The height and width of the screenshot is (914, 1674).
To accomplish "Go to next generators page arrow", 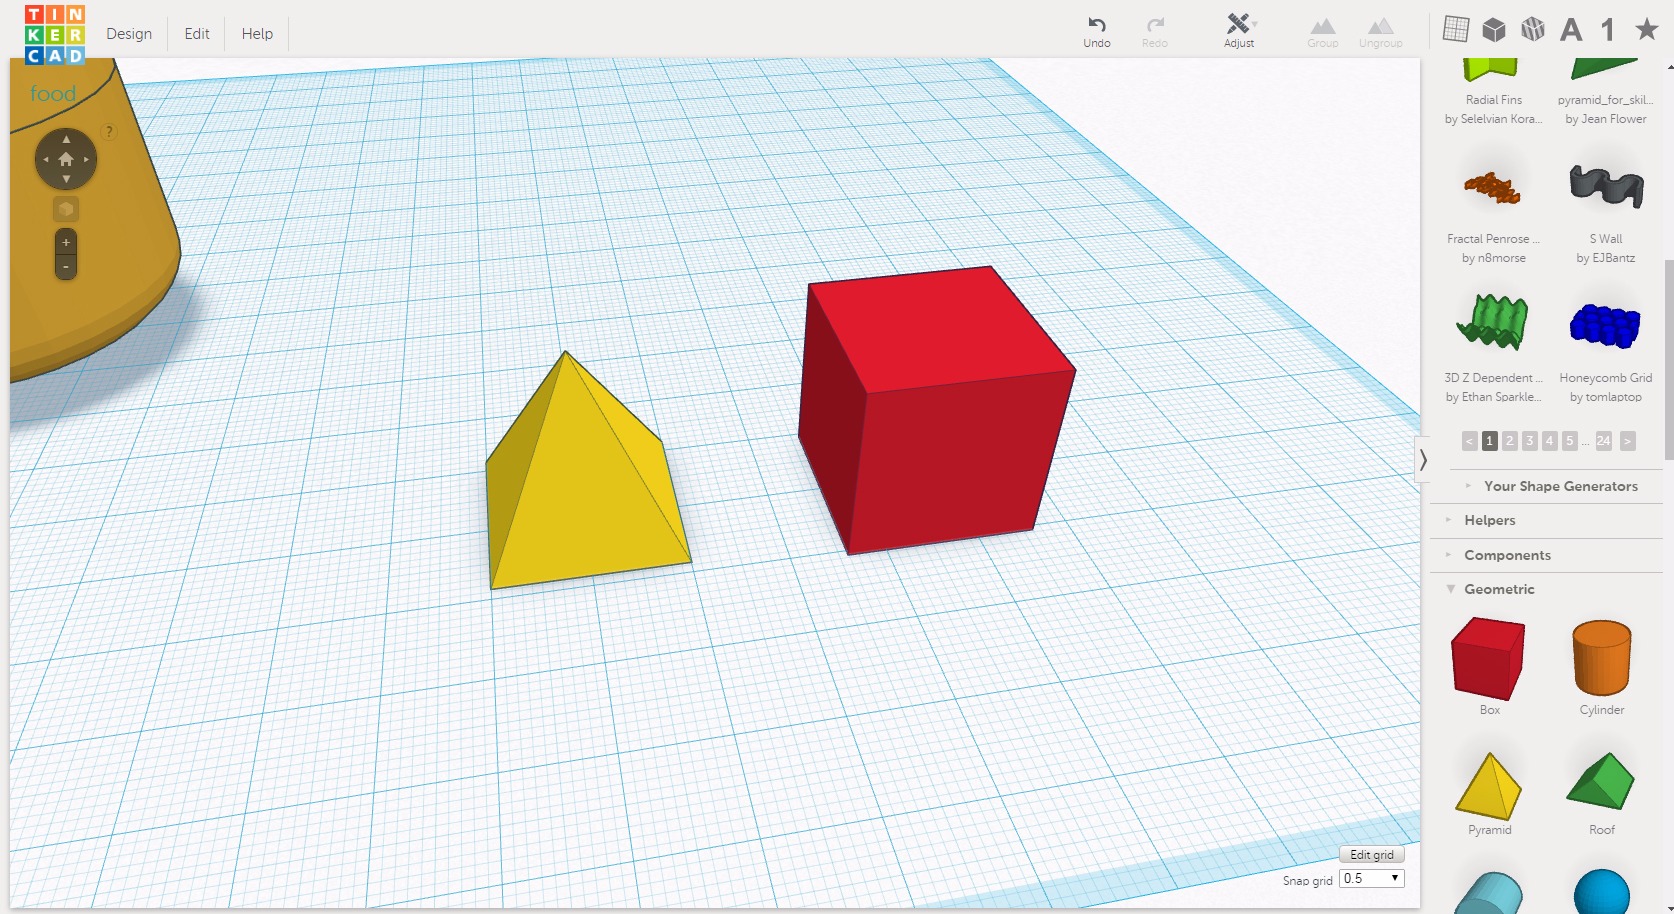I will (1627, 441).
